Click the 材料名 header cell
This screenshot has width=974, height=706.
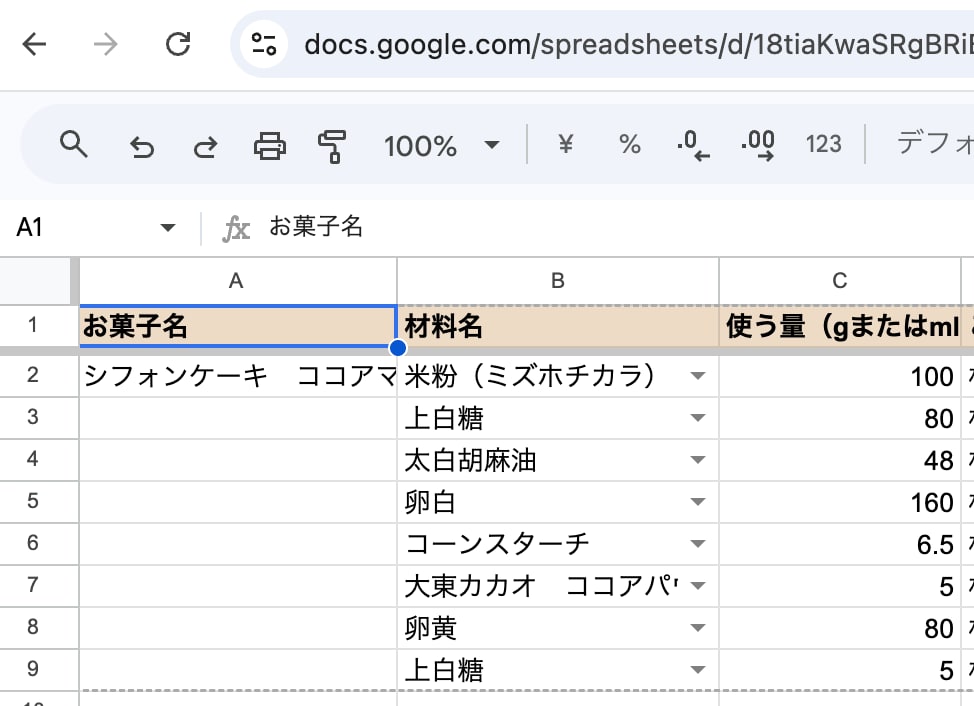(x=558, y=326)
